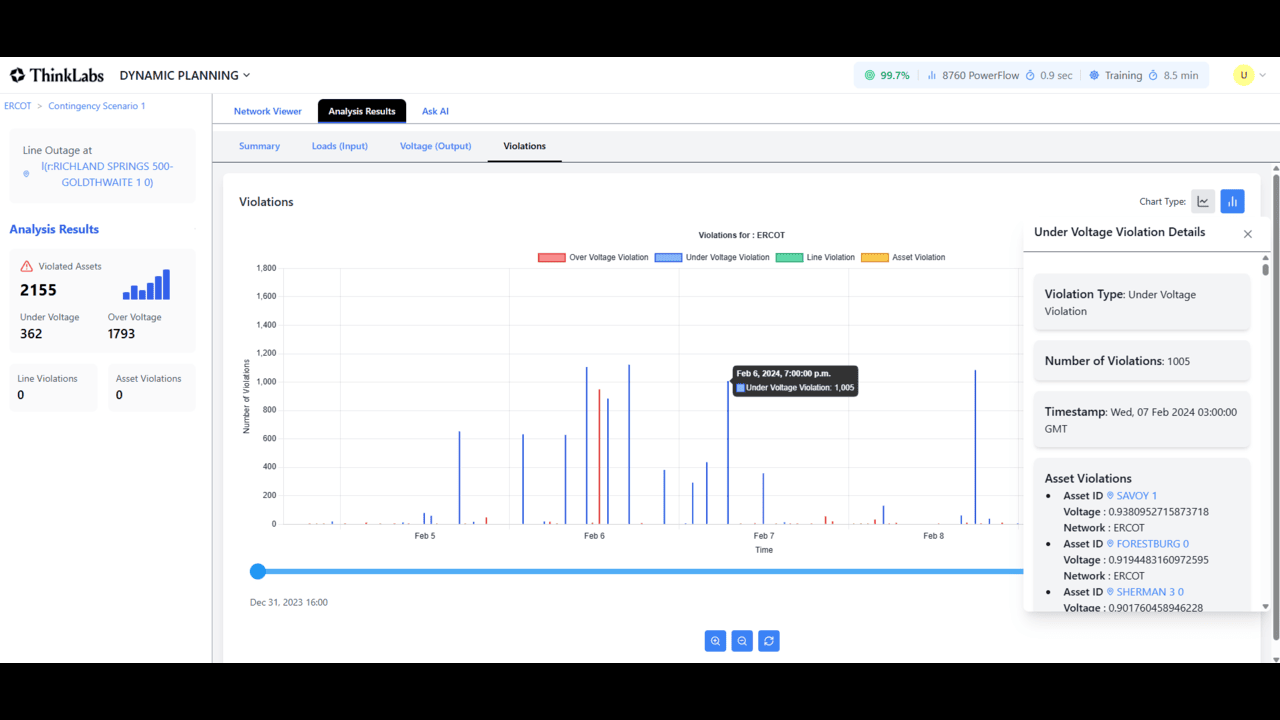This screenshot has height=720, width=1280.
Task: Open the Ask AI tab
Action: coord(435,111)
